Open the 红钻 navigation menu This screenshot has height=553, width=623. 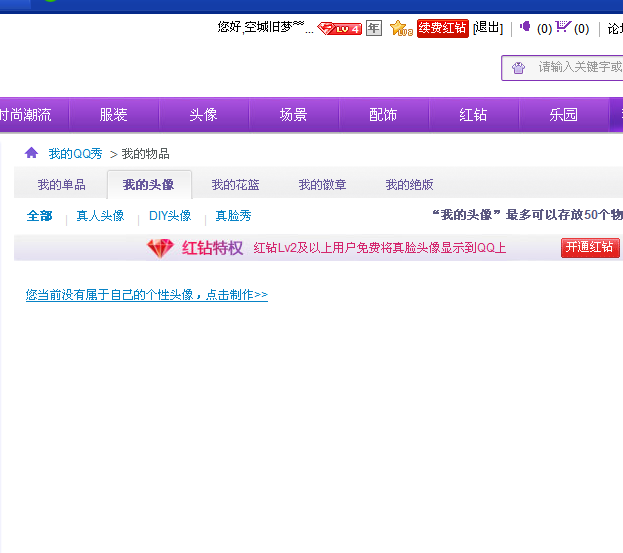(473, 115)
